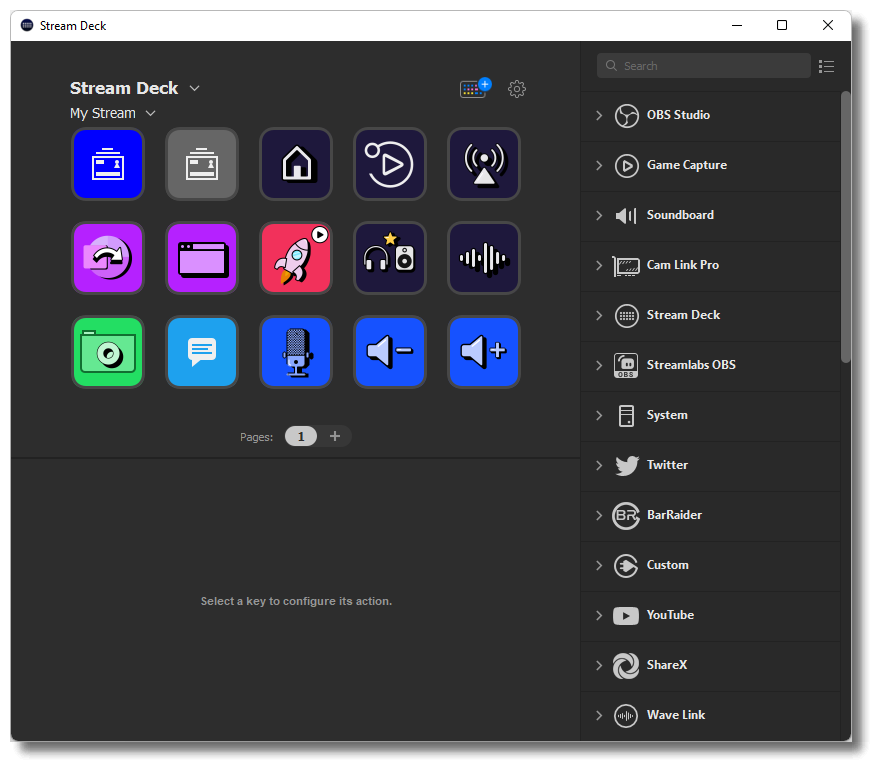
Task: Close the Stream Deck window
Action: tap(828, 25)
